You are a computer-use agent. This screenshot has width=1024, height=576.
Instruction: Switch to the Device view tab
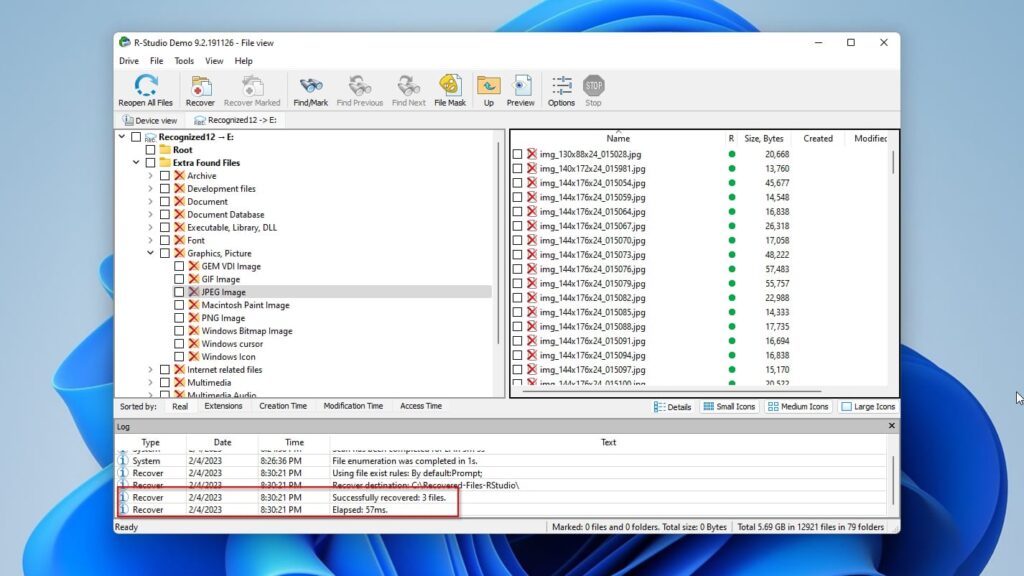click(150, 120)
